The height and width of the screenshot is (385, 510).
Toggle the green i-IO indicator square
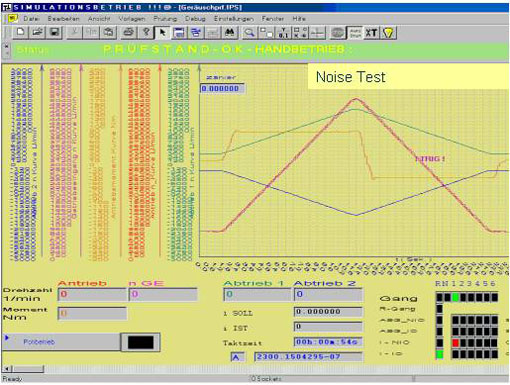pos(440,354)
